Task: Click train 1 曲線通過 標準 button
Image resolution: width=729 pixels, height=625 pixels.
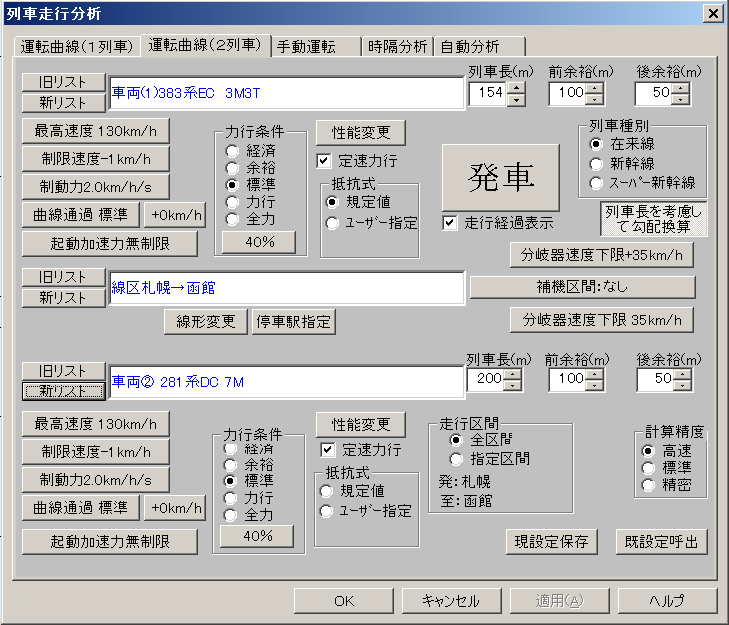Action: 80,214
